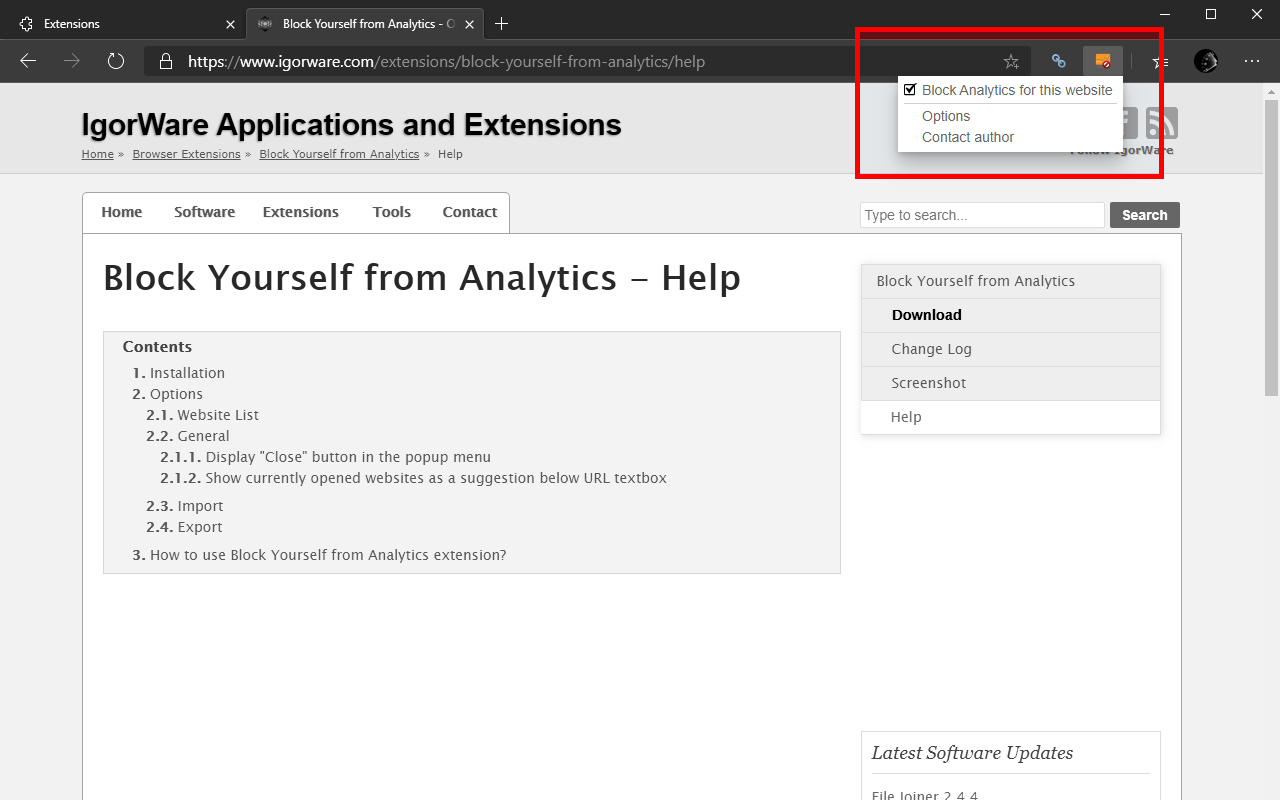
Task: Maximize the browser window
Action: point(1210,14)
